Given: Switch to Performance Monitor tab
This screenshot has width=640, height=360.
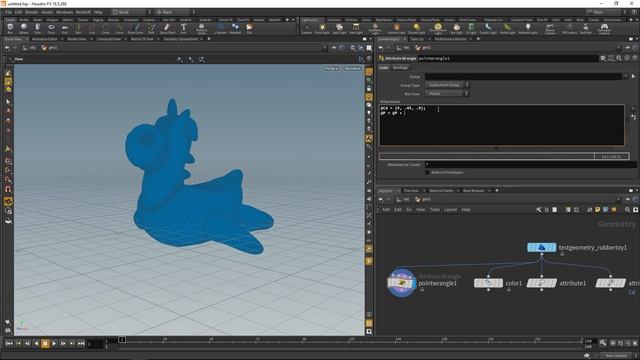Looking at the screenshot, I should tap(450, 39).
